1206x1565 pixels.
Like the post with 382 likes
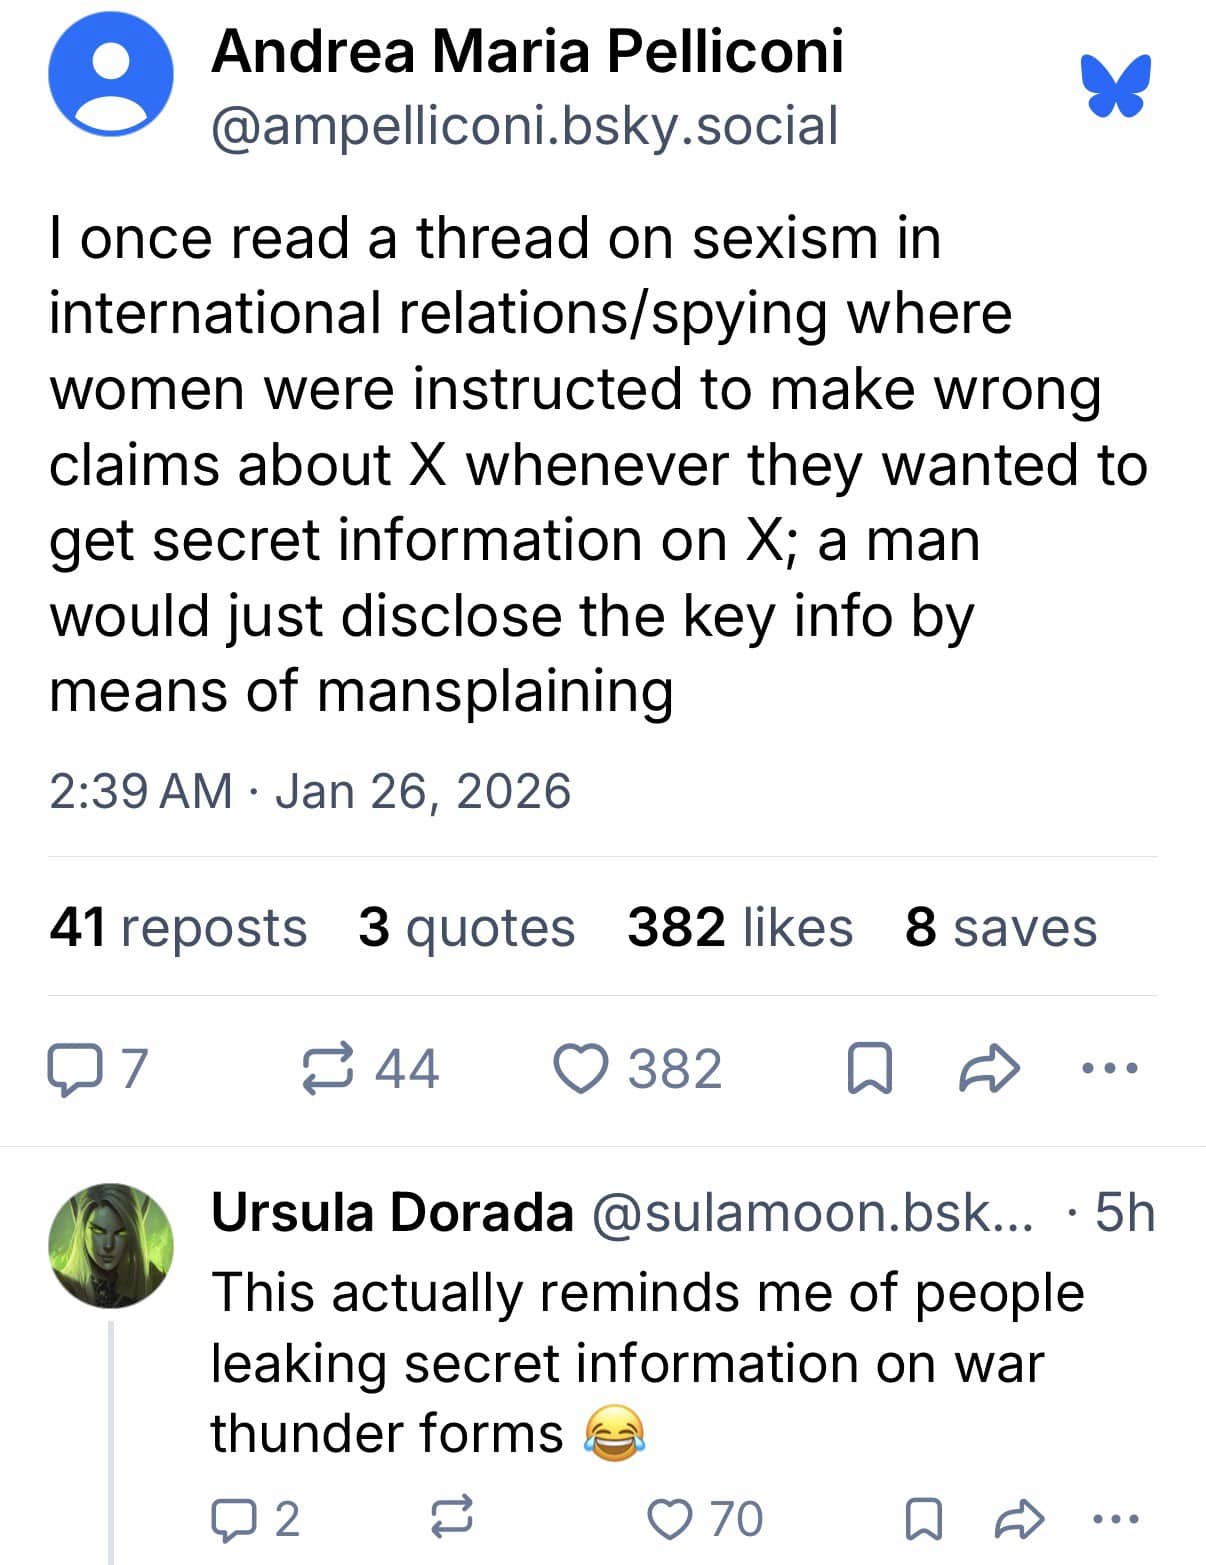[x=582, y=1069]
